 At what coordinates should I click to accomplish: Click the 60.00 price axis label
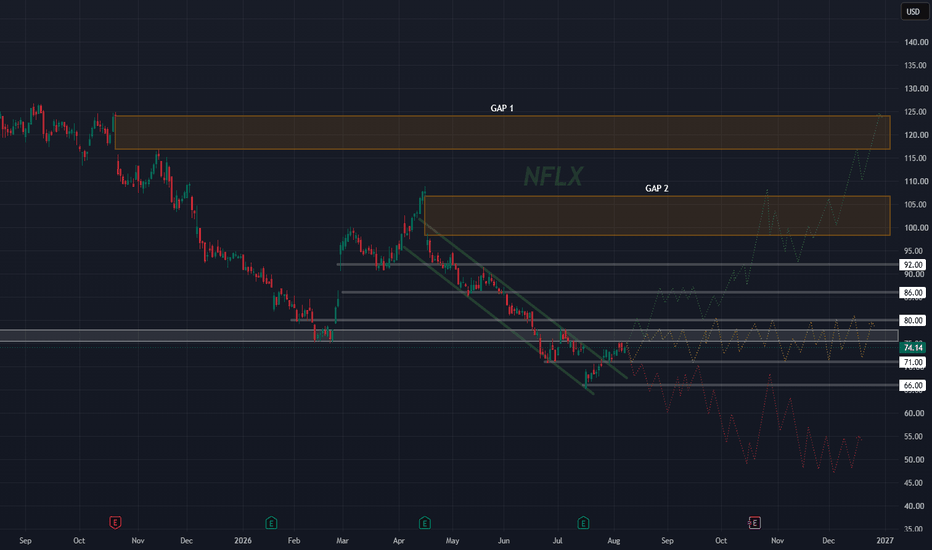tap(914, 413)
